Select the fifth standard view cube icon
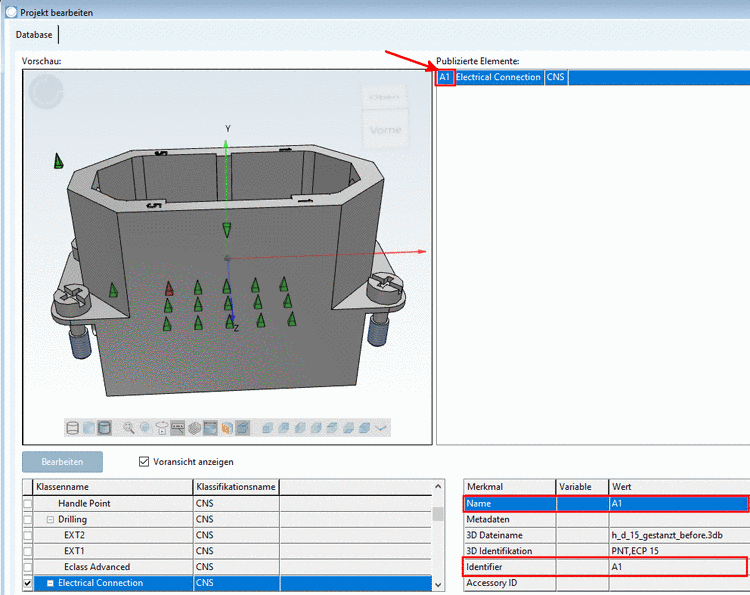This screenshot has width=750, height=595. point(332,428)
